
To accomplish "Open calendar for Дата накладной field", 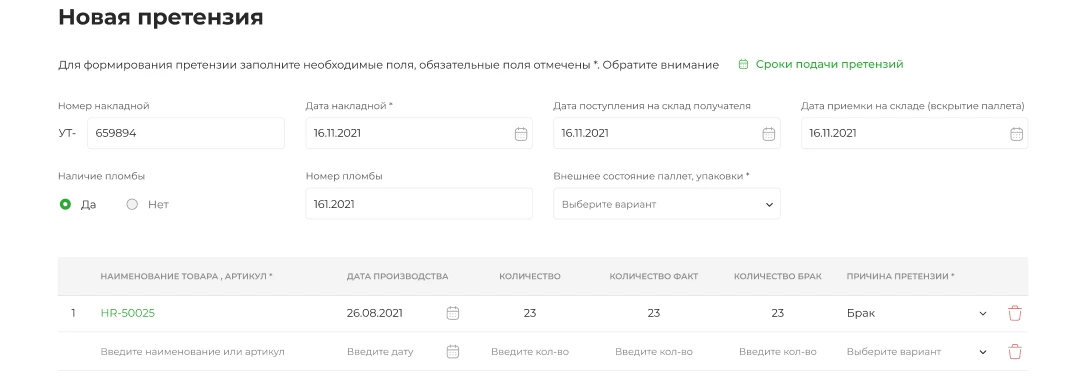I will click(x=521, y=134).
